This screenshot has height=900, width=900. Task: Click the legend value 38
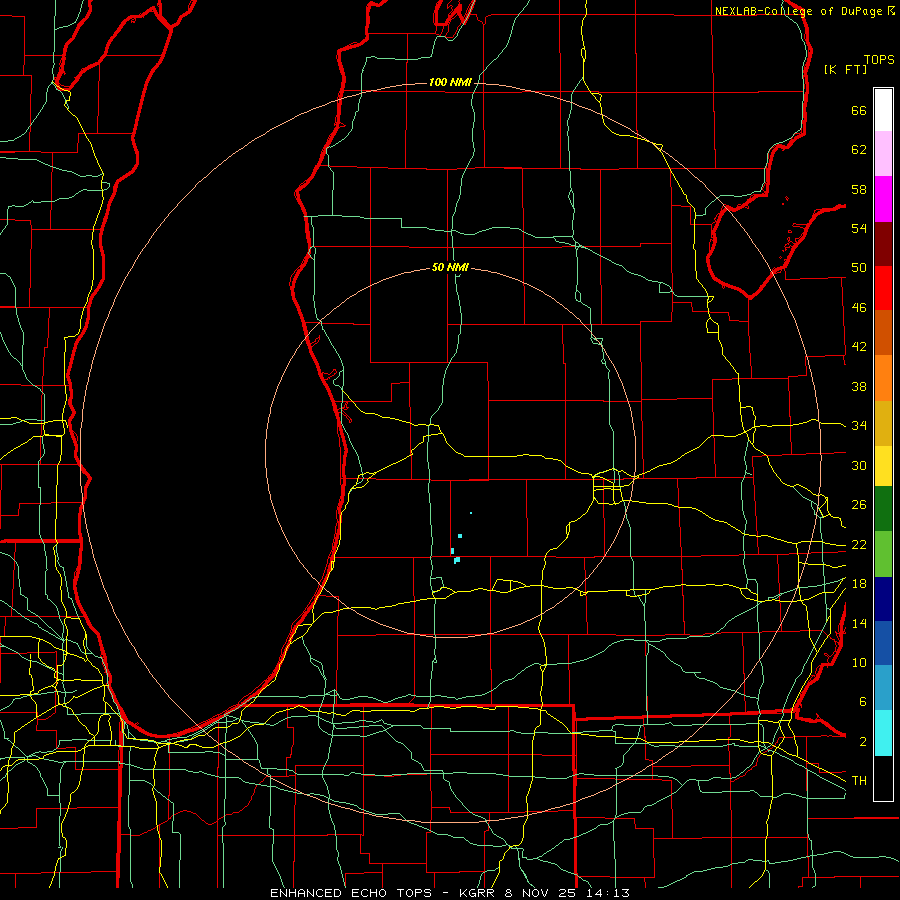tap(859, 386)
